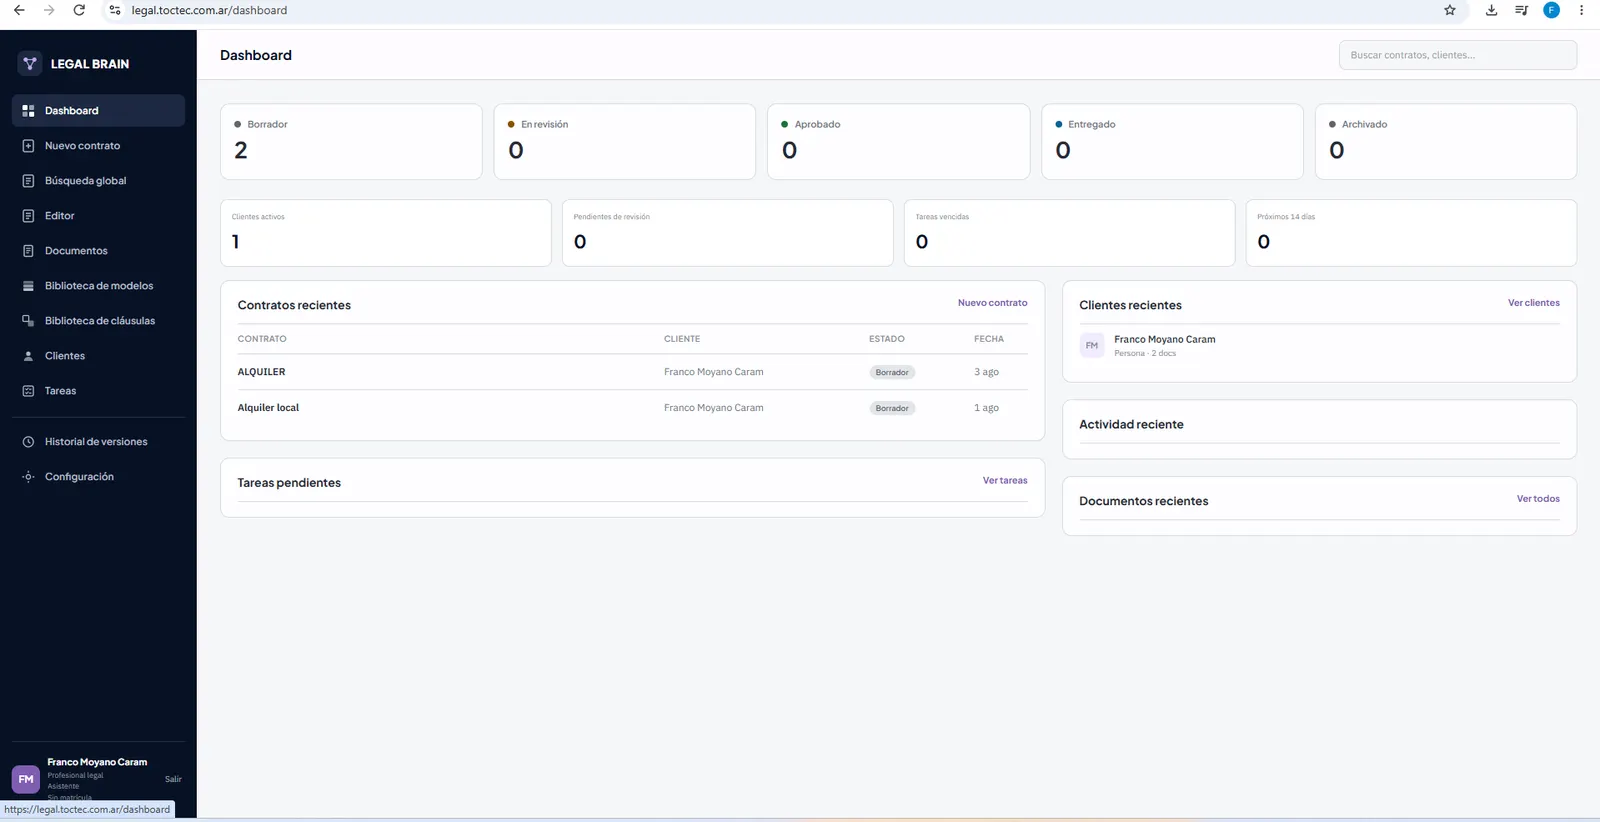This screenshot has height=822, width=1600.
Task: Click the browser back arrow
Action: [x=19, y=10]
